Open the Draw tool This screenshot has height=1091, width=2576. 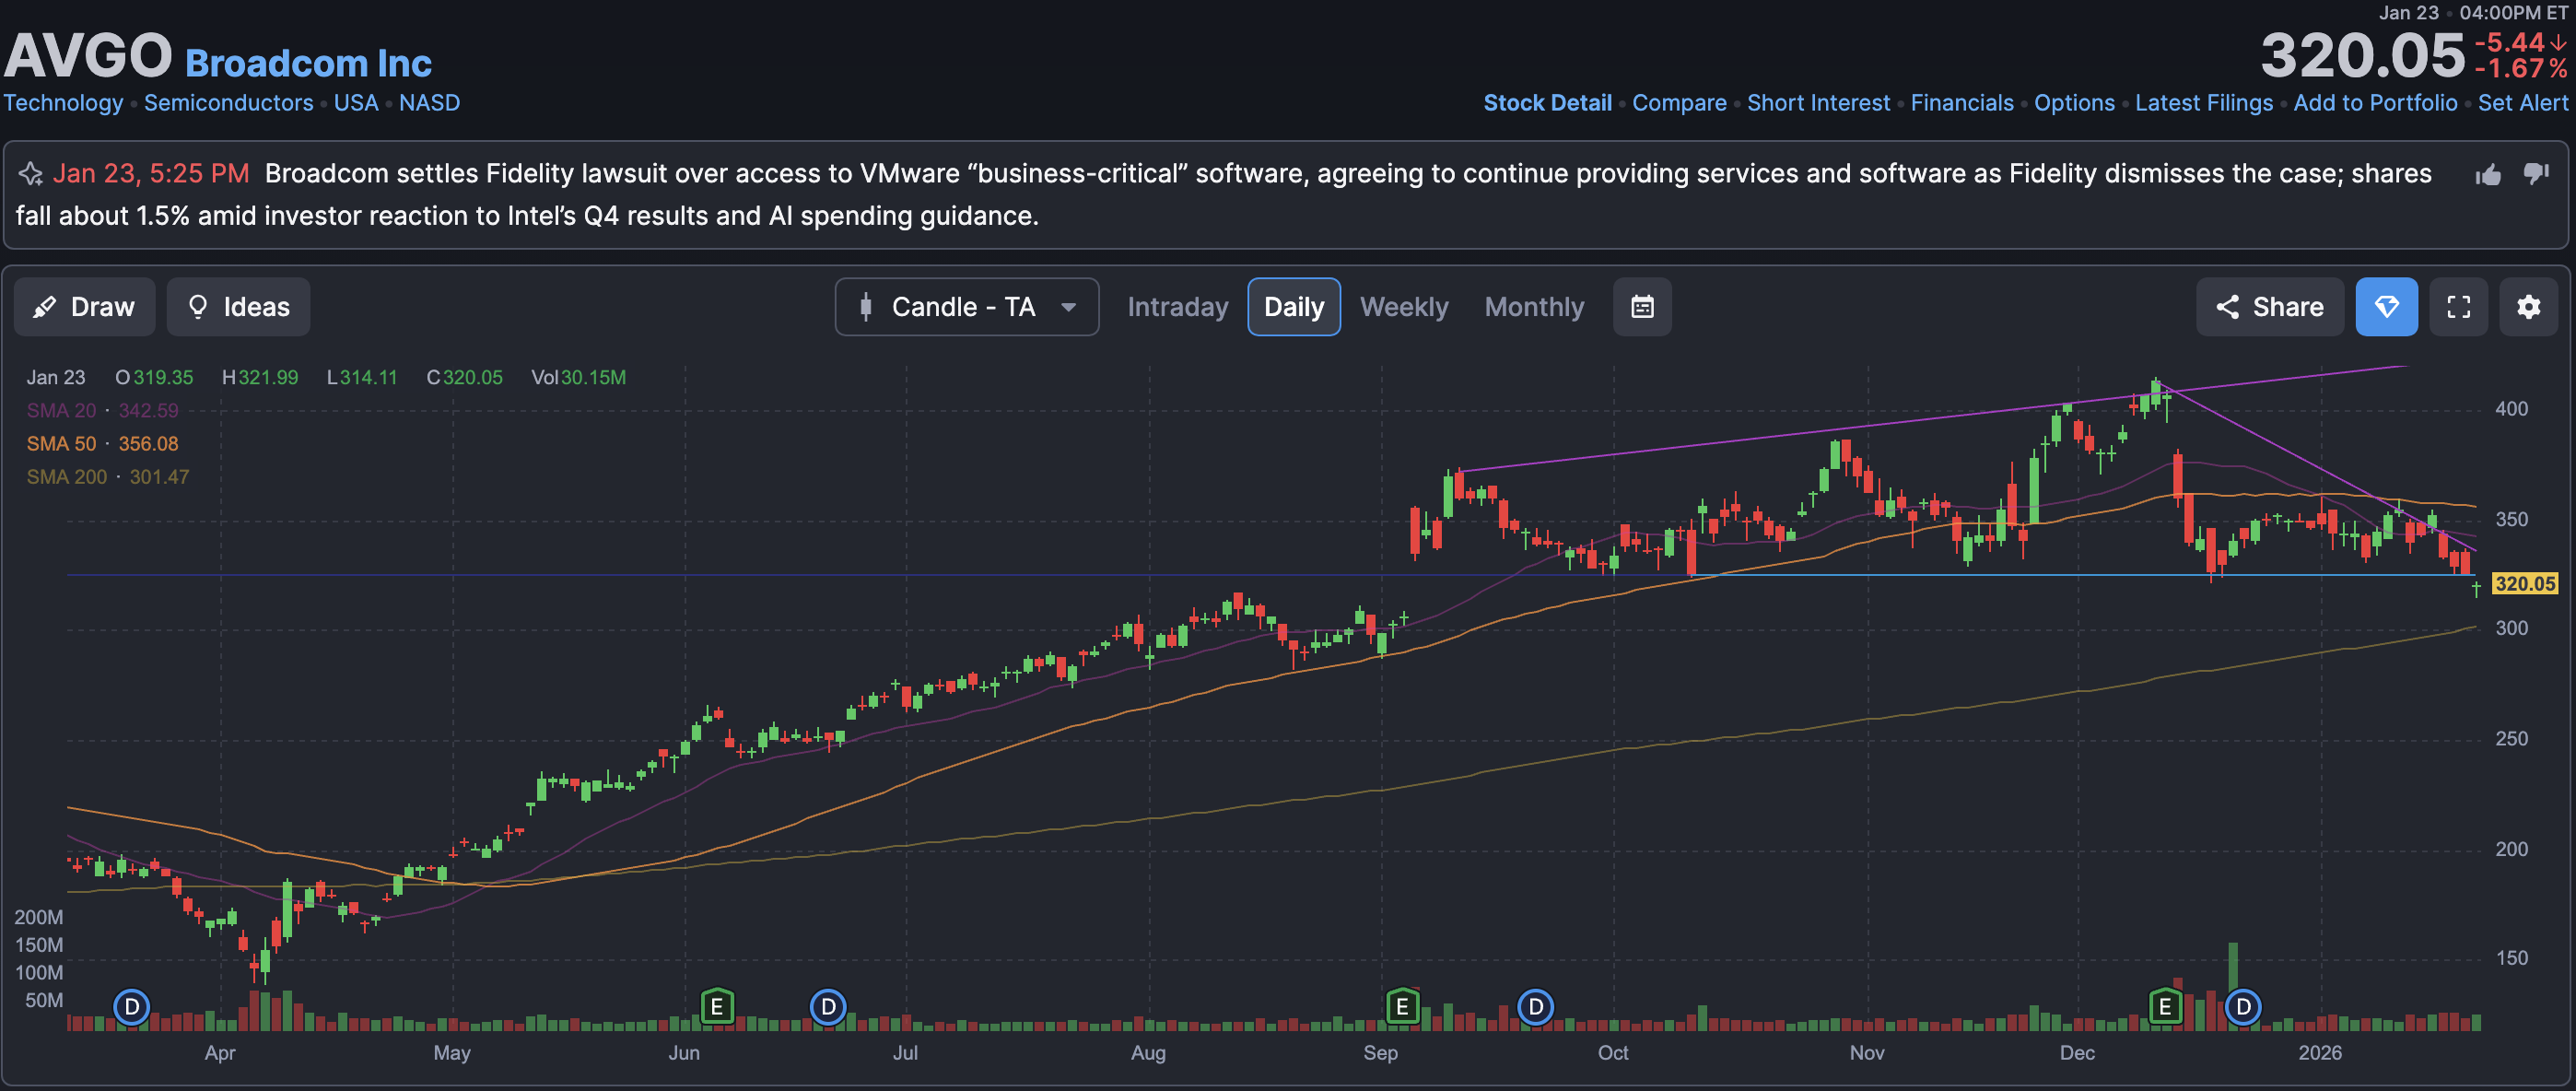click(84, 307)
